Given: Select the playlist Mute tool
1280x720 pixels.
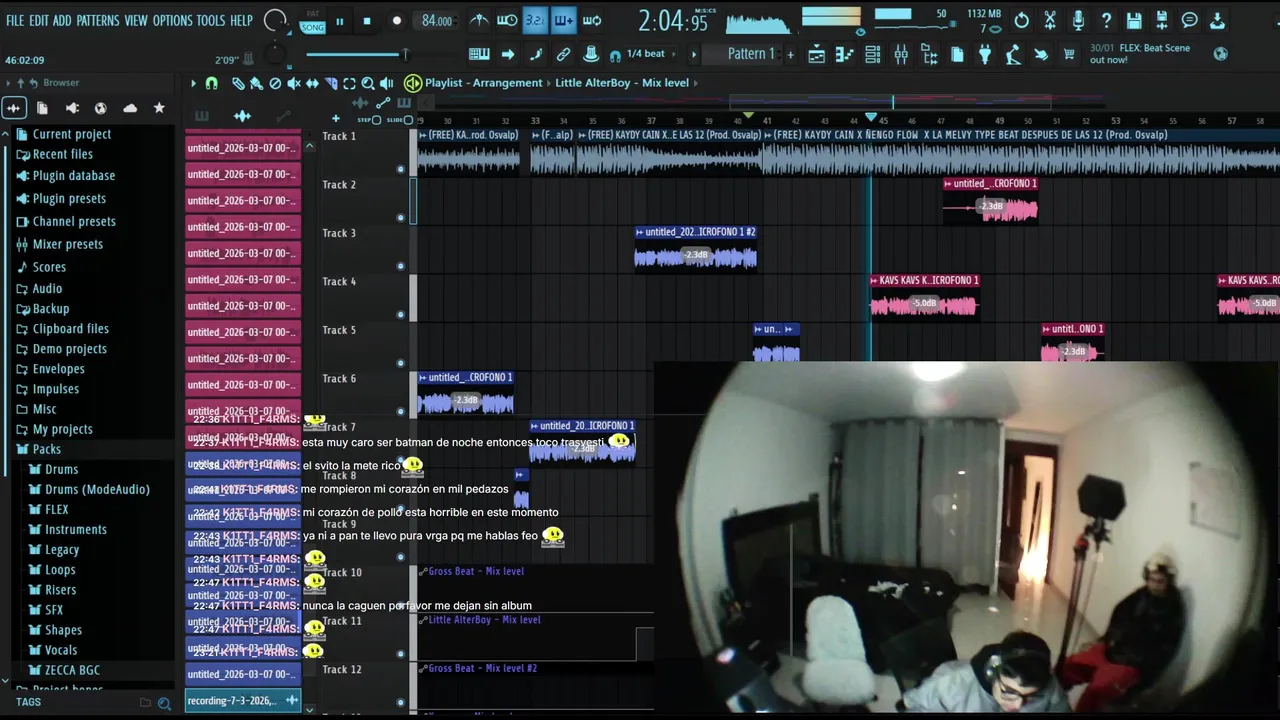Looking at the screenshot, I should click(x=294, y=84).
